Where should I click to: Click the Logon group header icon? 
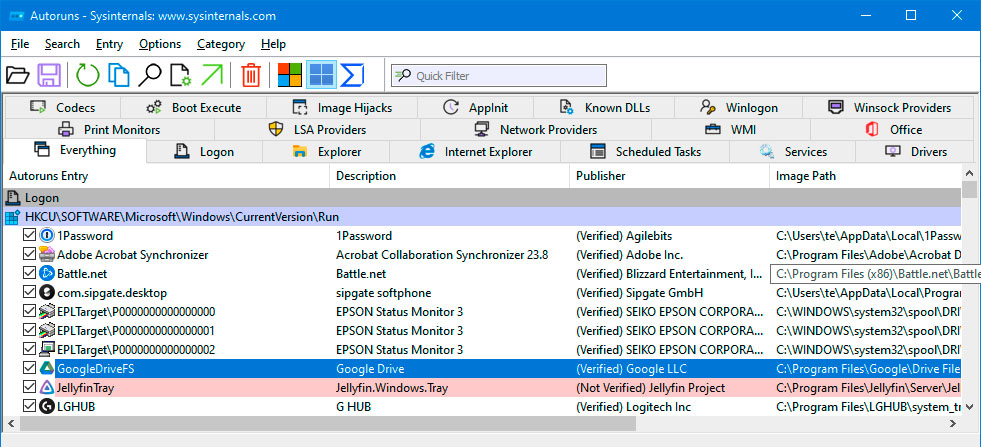[13, 198]
